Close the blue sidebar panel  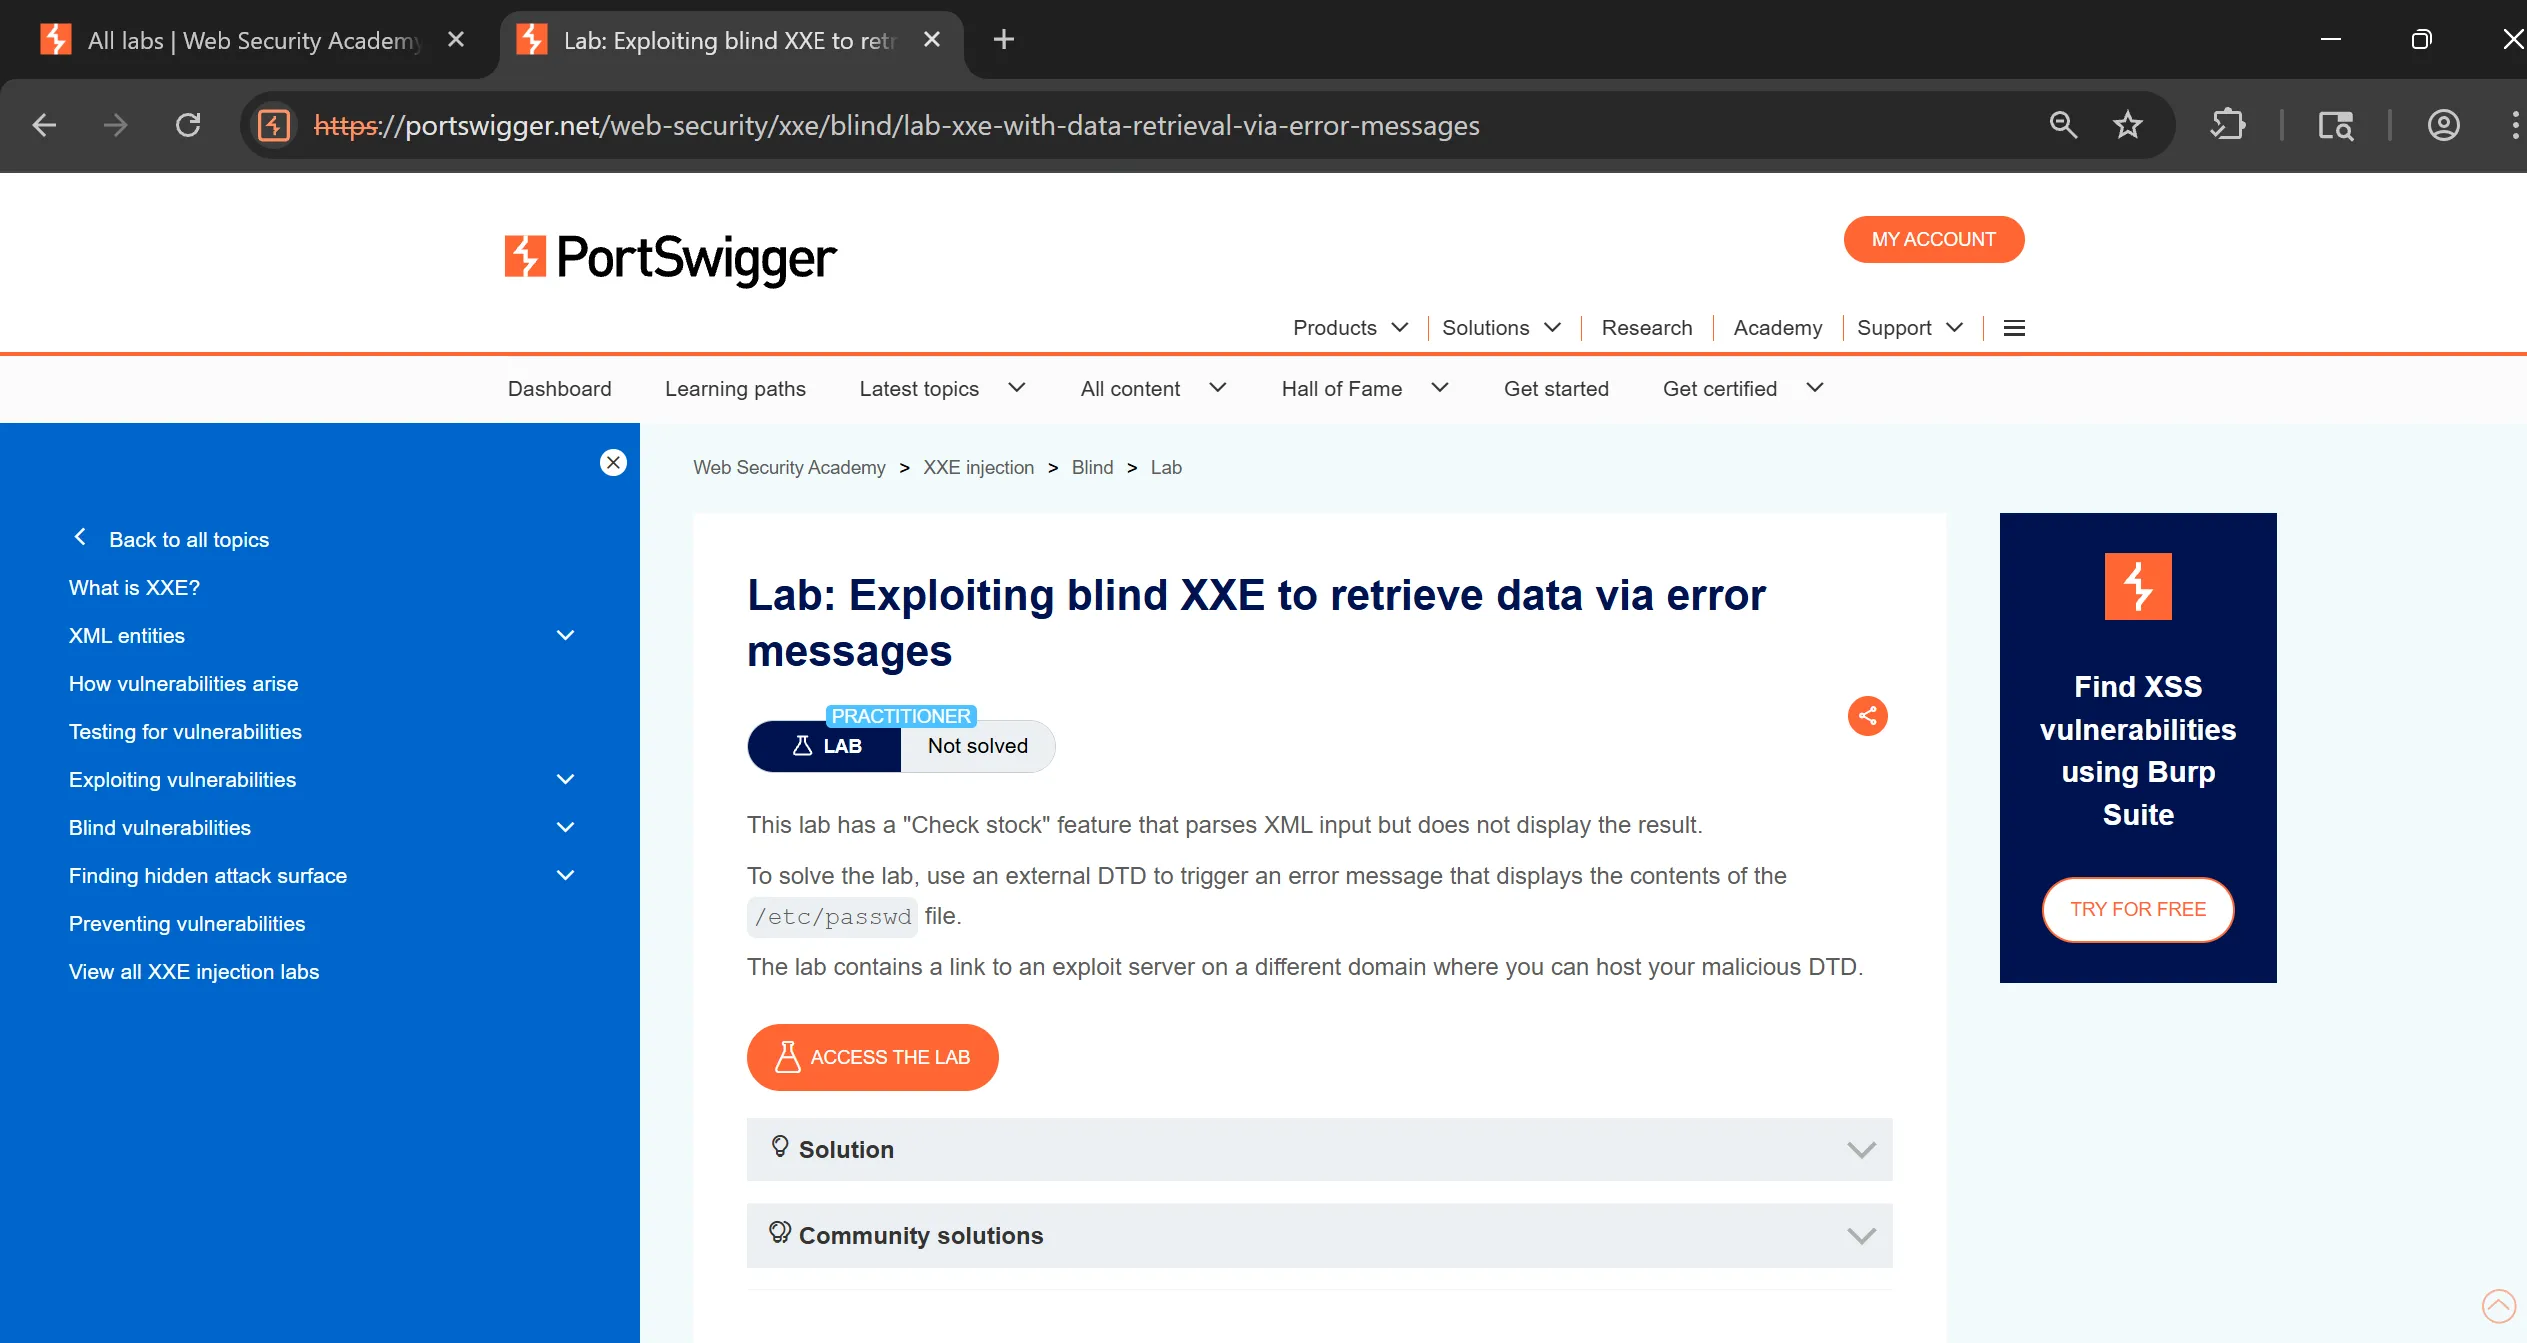[x=613, y=462]
